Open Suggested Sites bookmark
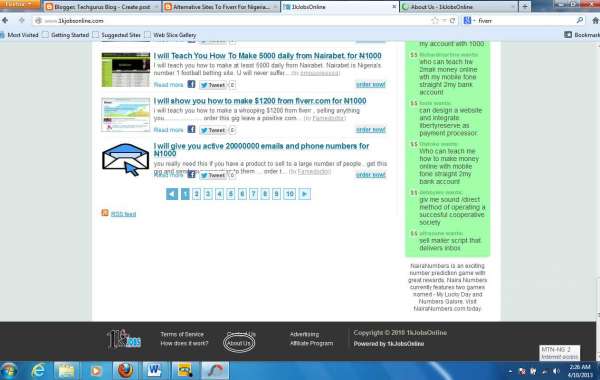Screen dimensions: 600x380 click(117, 35)
